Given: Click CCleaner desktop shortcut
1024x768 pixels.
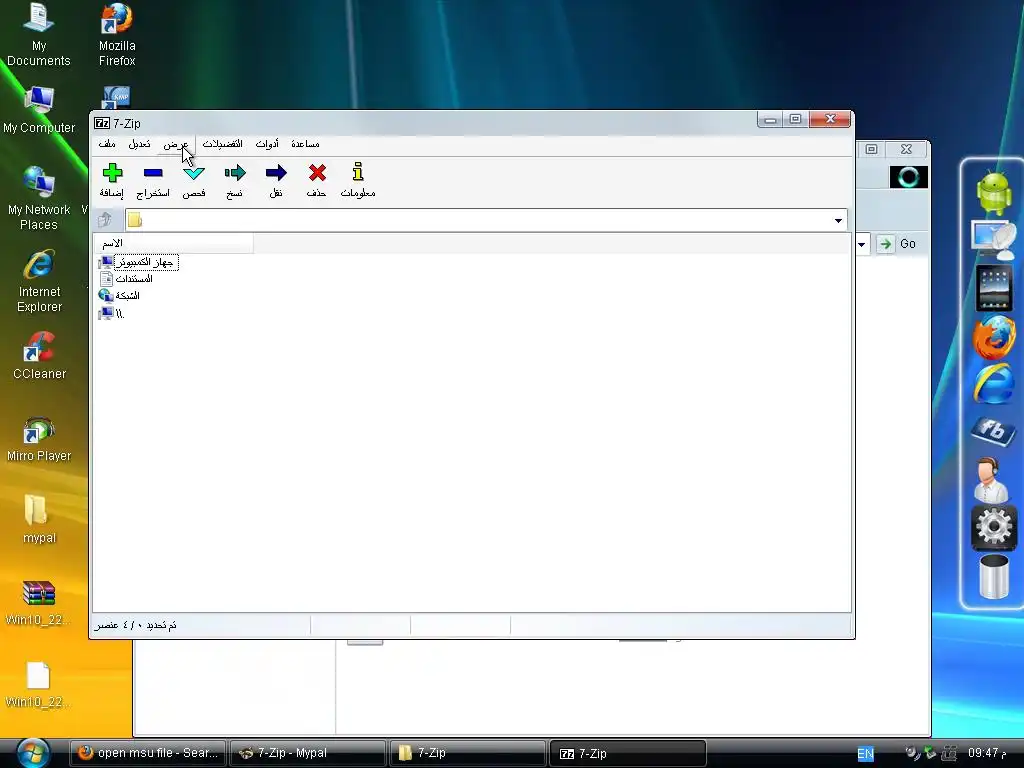Looking at the screenshot, I should point(39,356).
